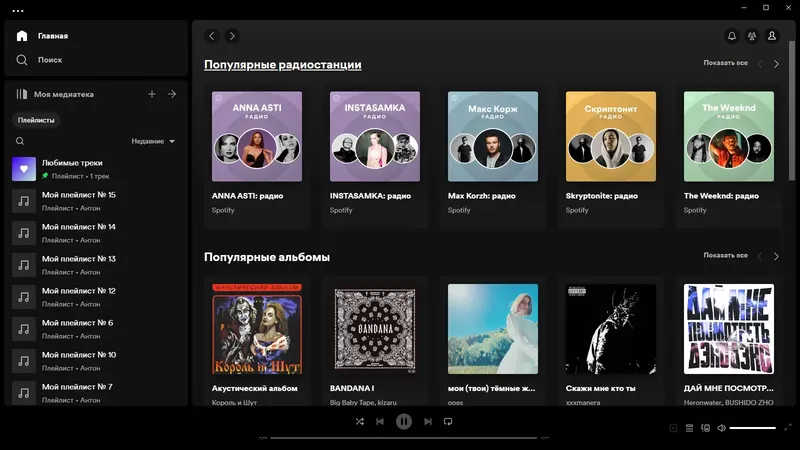Open INSTASAMKA: радио card
The image size is (800, 450).
[375, 156]
